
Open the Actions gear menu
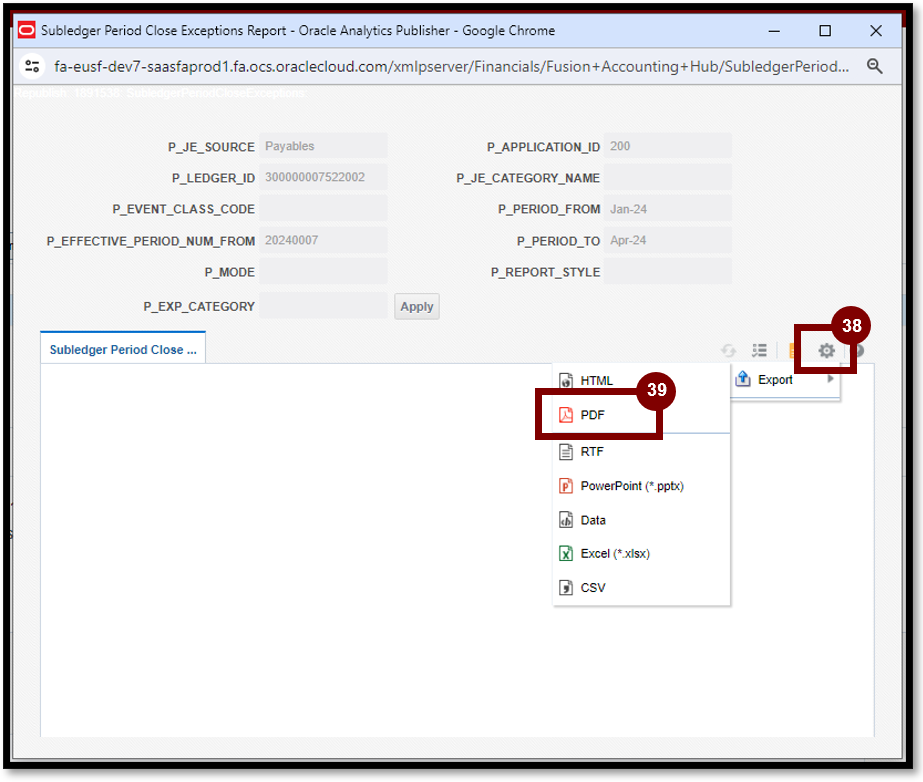(826, 351)
